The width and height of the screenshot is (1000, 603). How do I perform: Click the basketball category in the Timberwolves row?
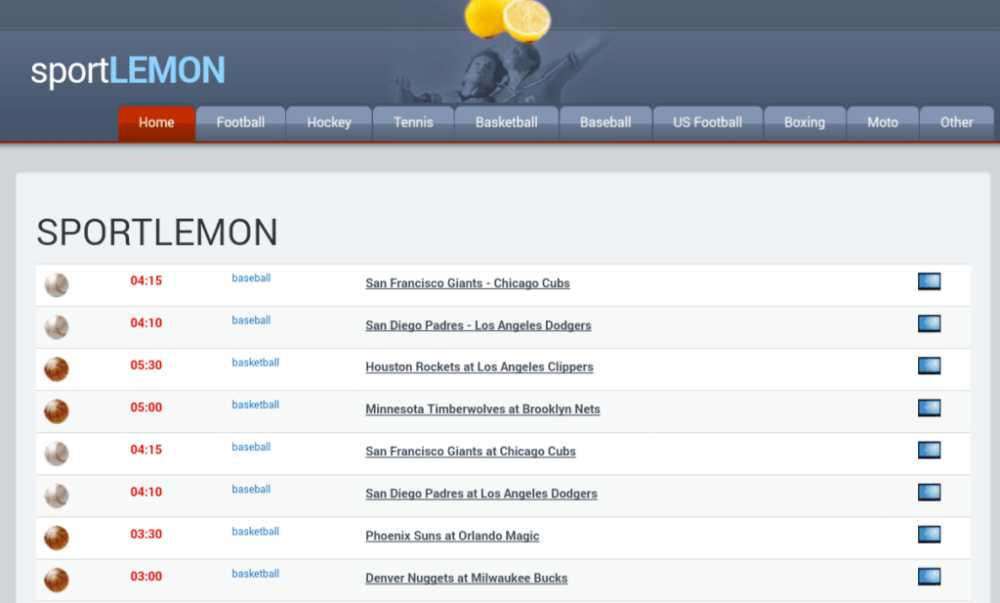coord(255,404)
